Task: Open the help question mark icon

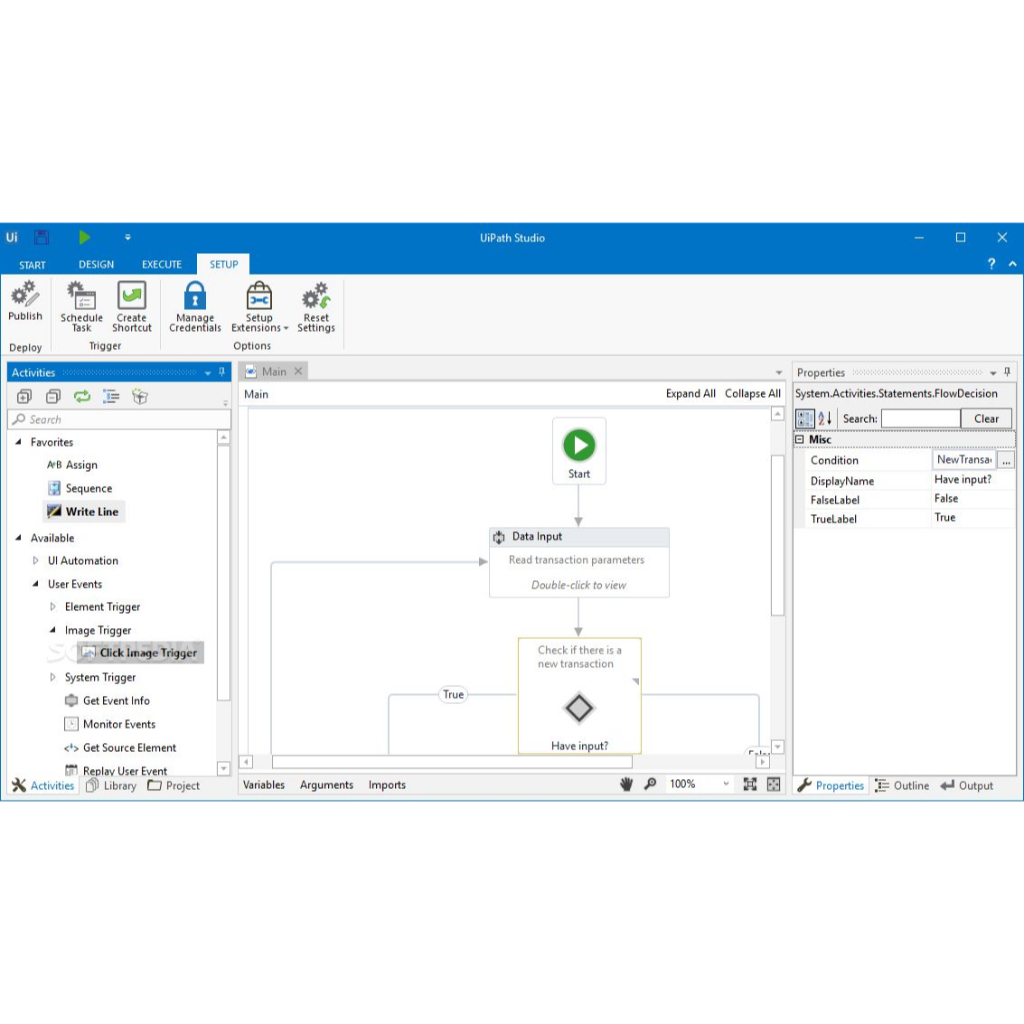Action: click(x=991, y=264)
